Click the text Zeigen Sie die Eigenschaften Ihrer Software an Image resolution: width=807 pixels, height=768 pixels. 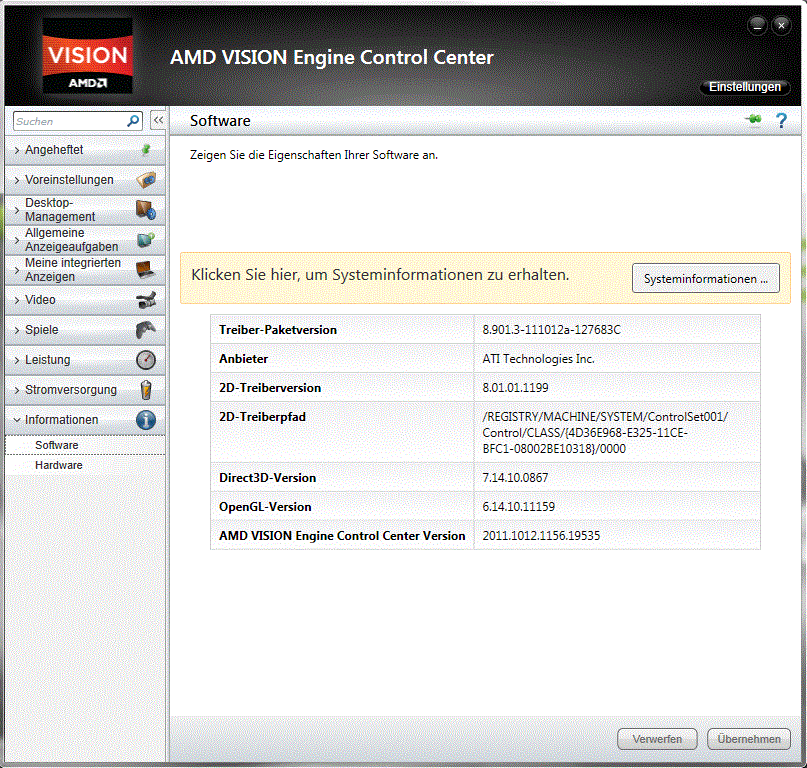[314, 155]
